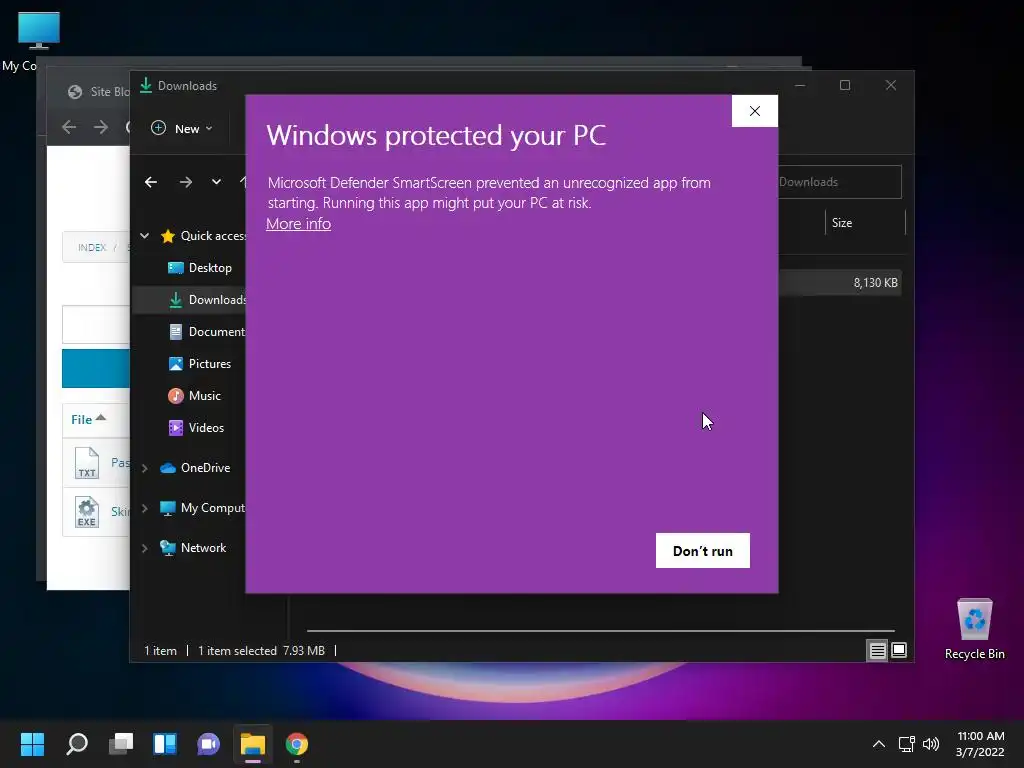Open the clock and date flyout
Viewport: 1024px width, 768px height.
(x=980, y=744)
